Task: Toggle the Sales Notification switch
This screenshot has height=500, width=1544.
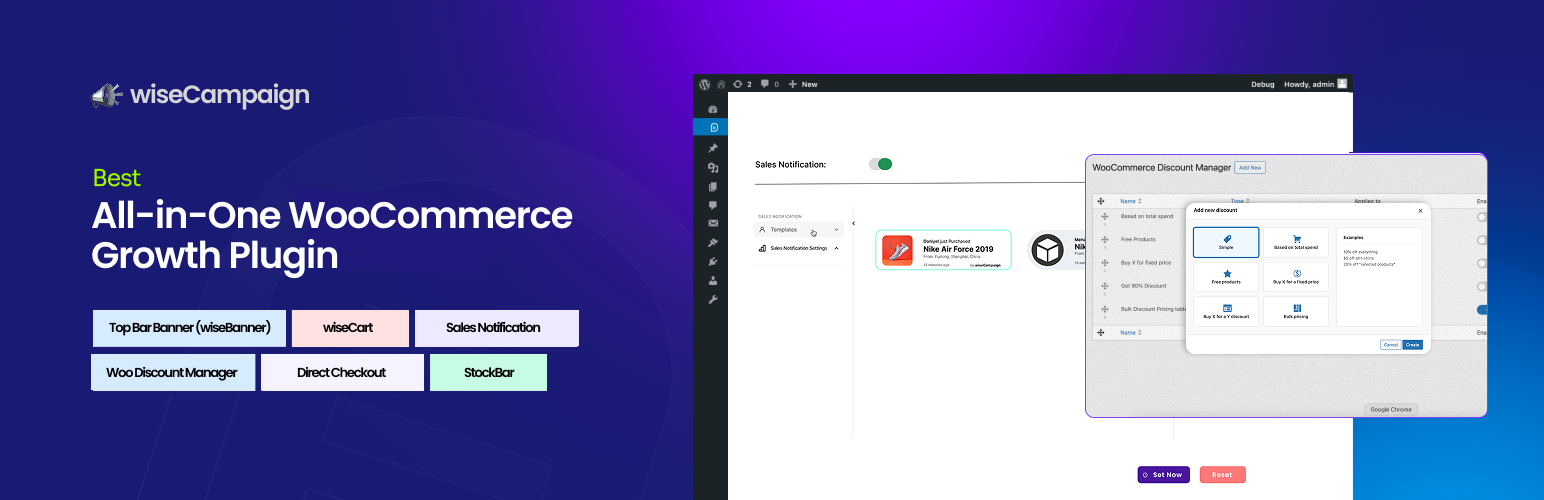Action: click(x=880, y=164)
